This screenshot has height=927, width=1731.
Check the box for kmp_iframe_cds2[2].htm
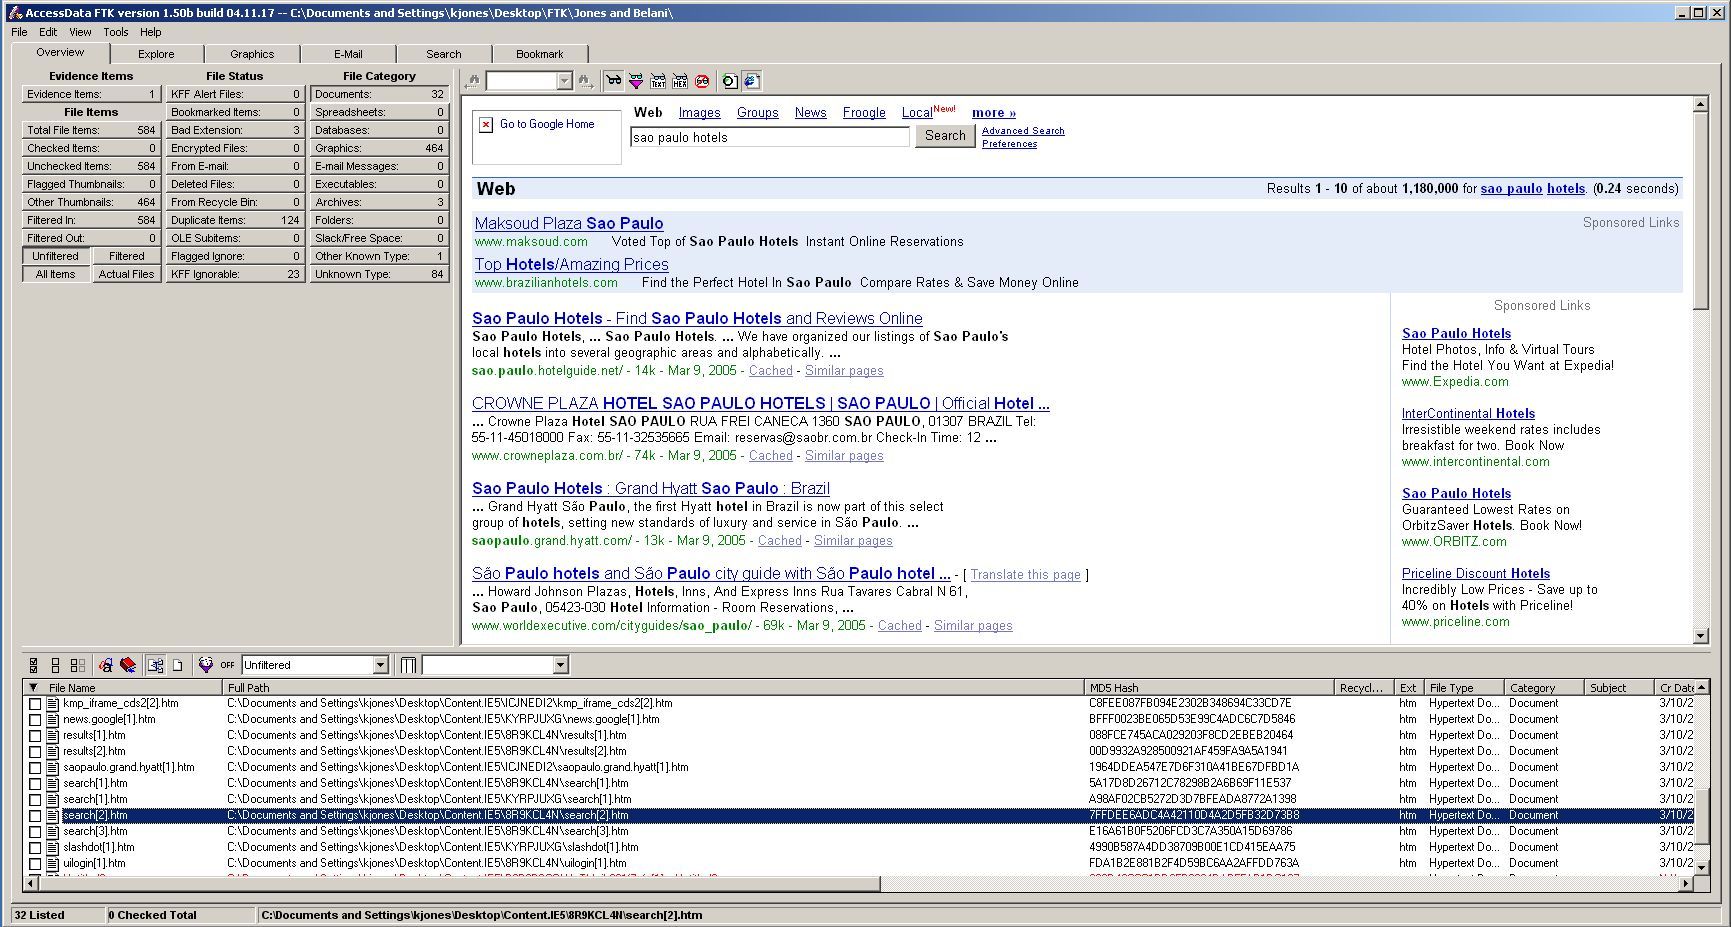point(35,704)
